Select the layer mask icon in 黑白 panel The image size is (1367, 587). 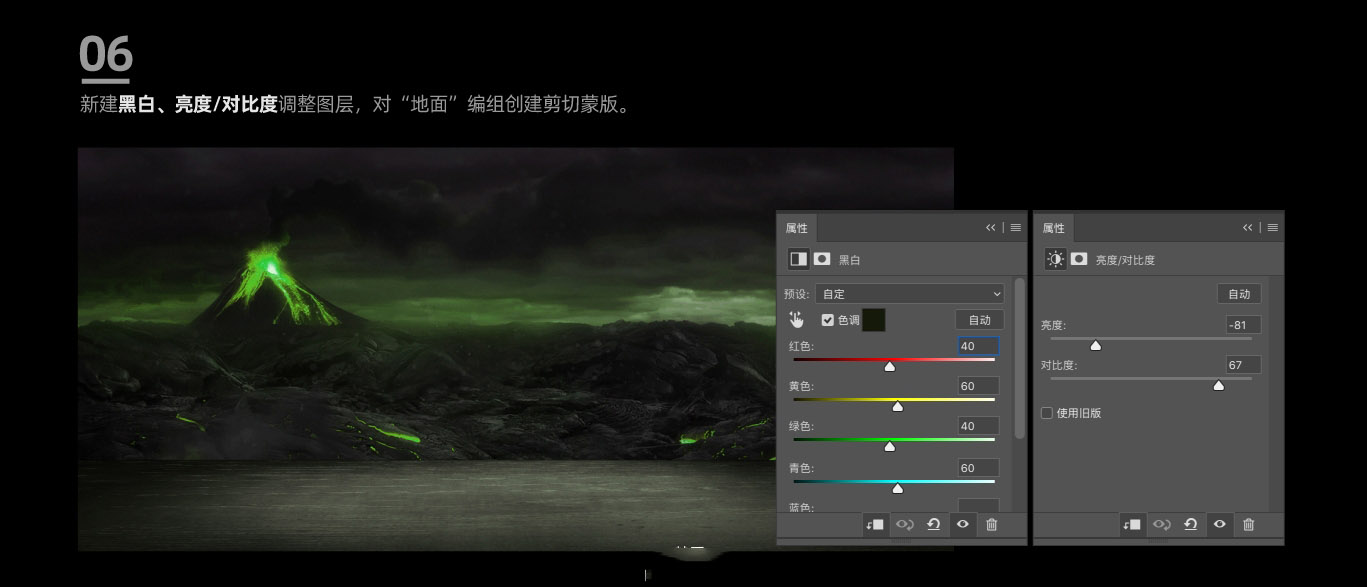coord(822,259)
